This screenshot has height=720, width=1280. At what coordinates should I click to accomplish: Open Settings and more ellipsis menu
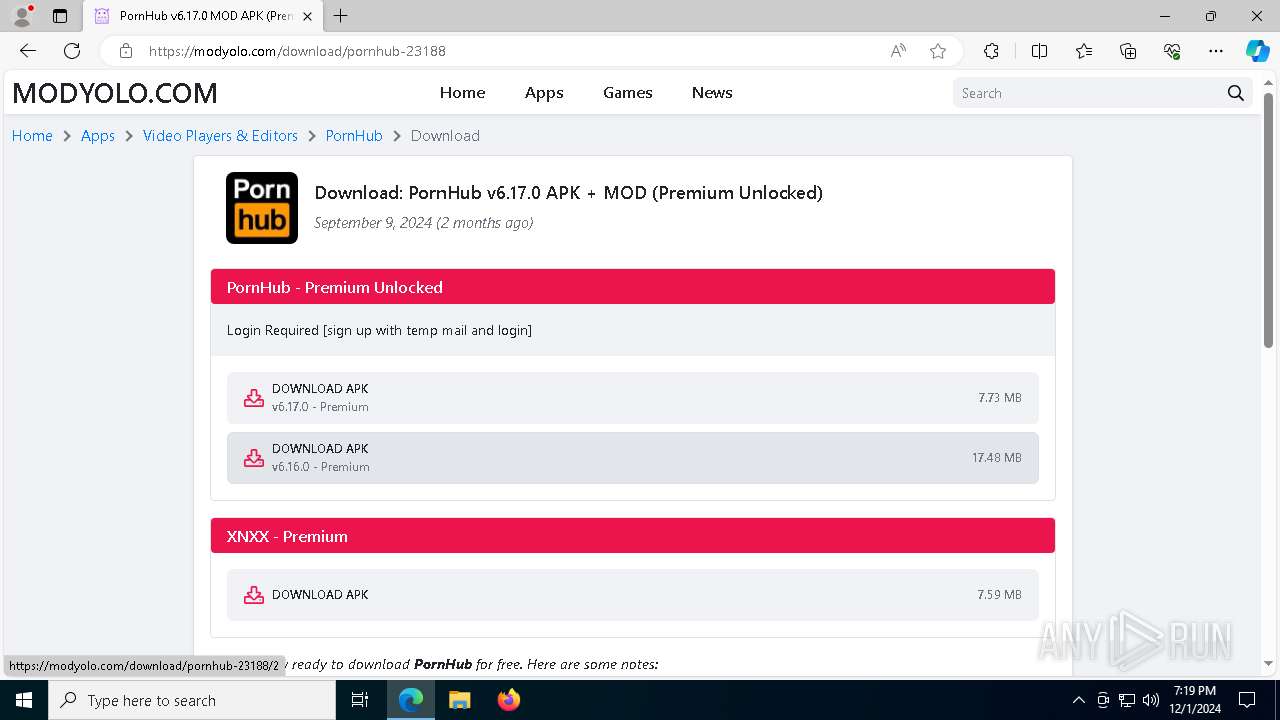click(x=1216, y=51)
